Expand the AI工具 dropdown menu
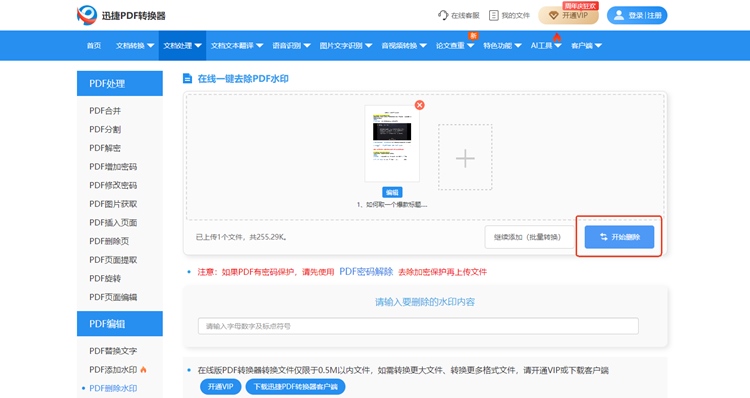 [546, 45]
